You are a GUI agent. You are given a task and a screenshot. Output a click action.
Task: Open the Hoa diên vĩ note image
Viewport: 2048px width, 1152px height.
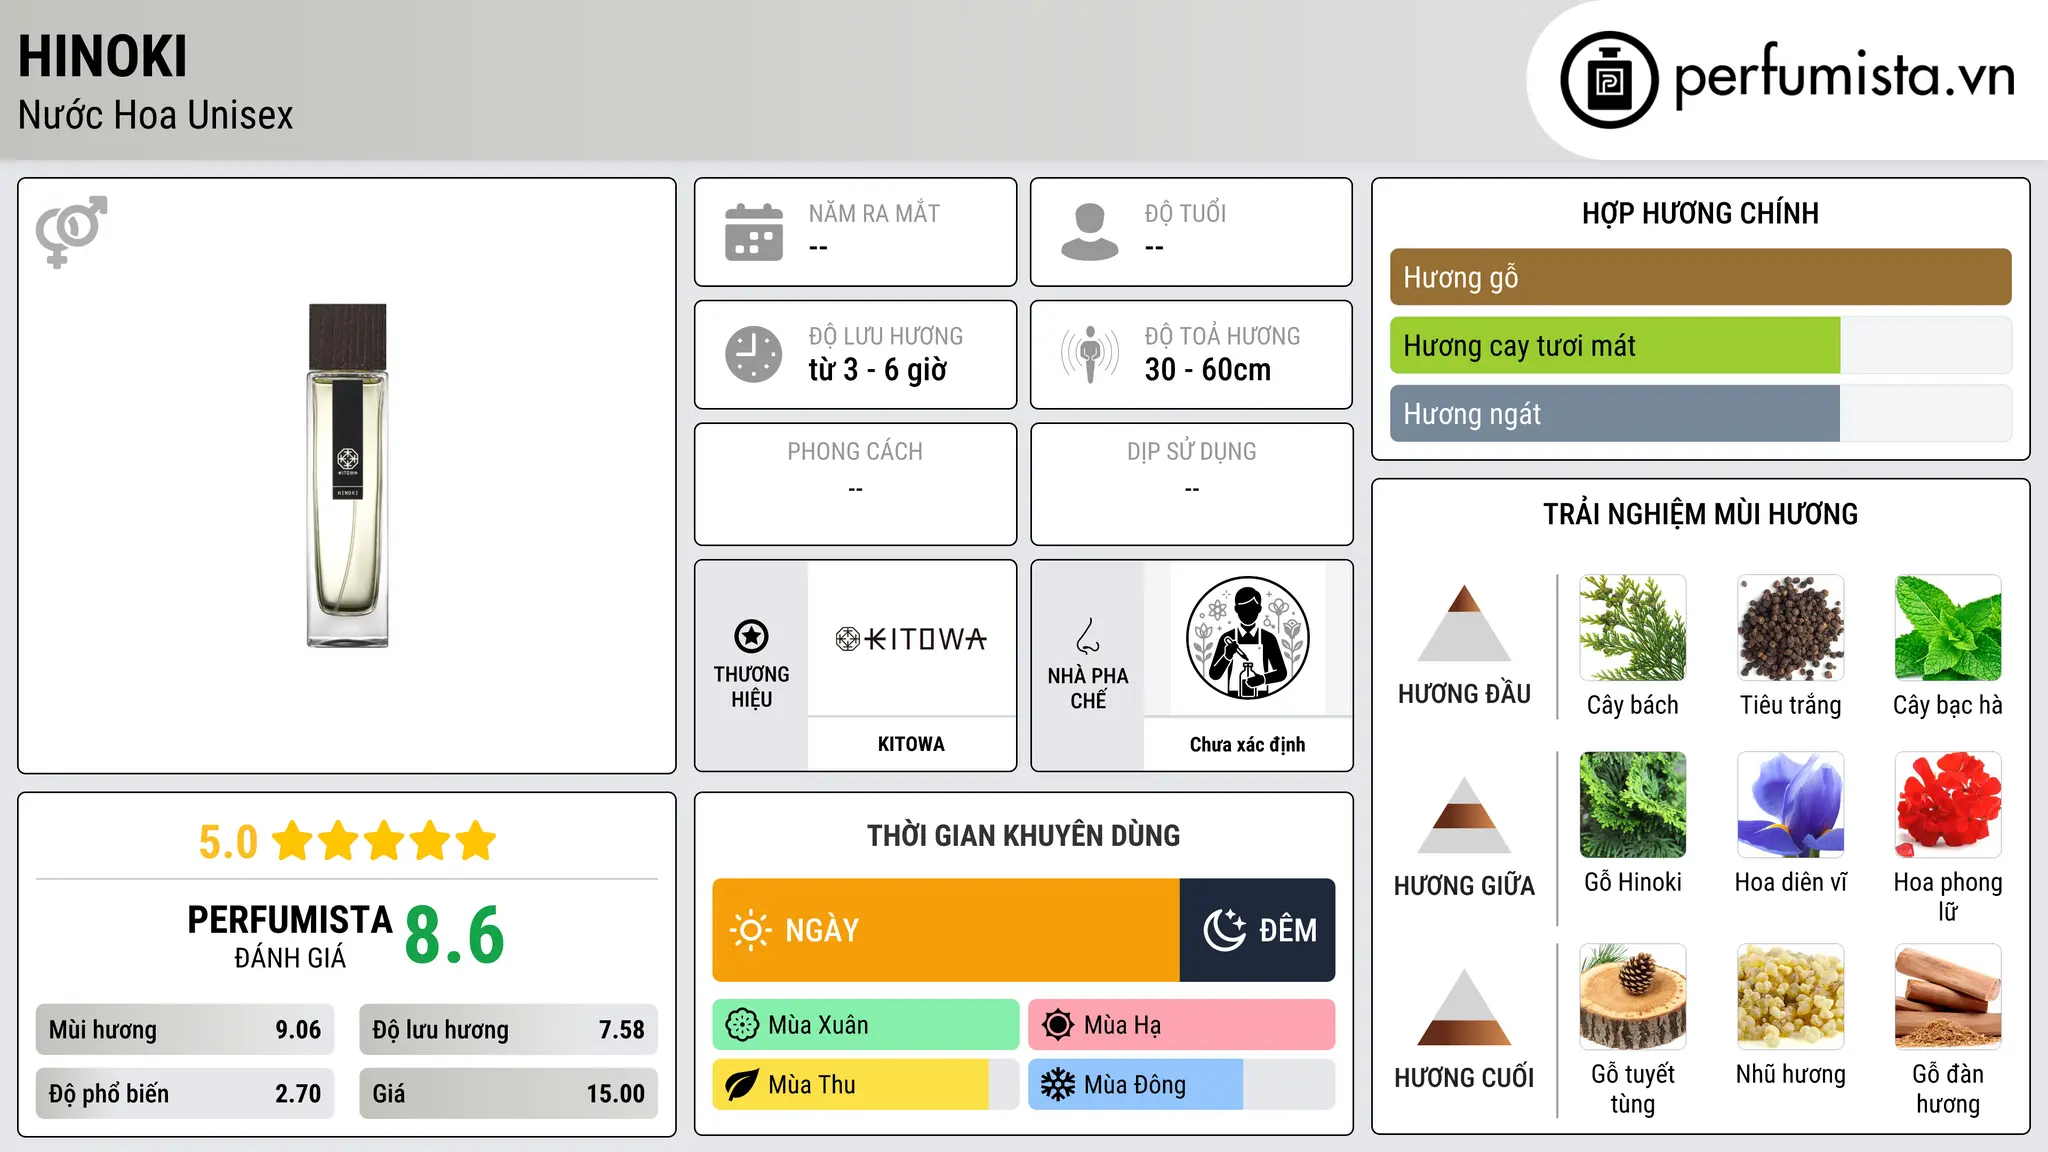(x=1791, y=805)
